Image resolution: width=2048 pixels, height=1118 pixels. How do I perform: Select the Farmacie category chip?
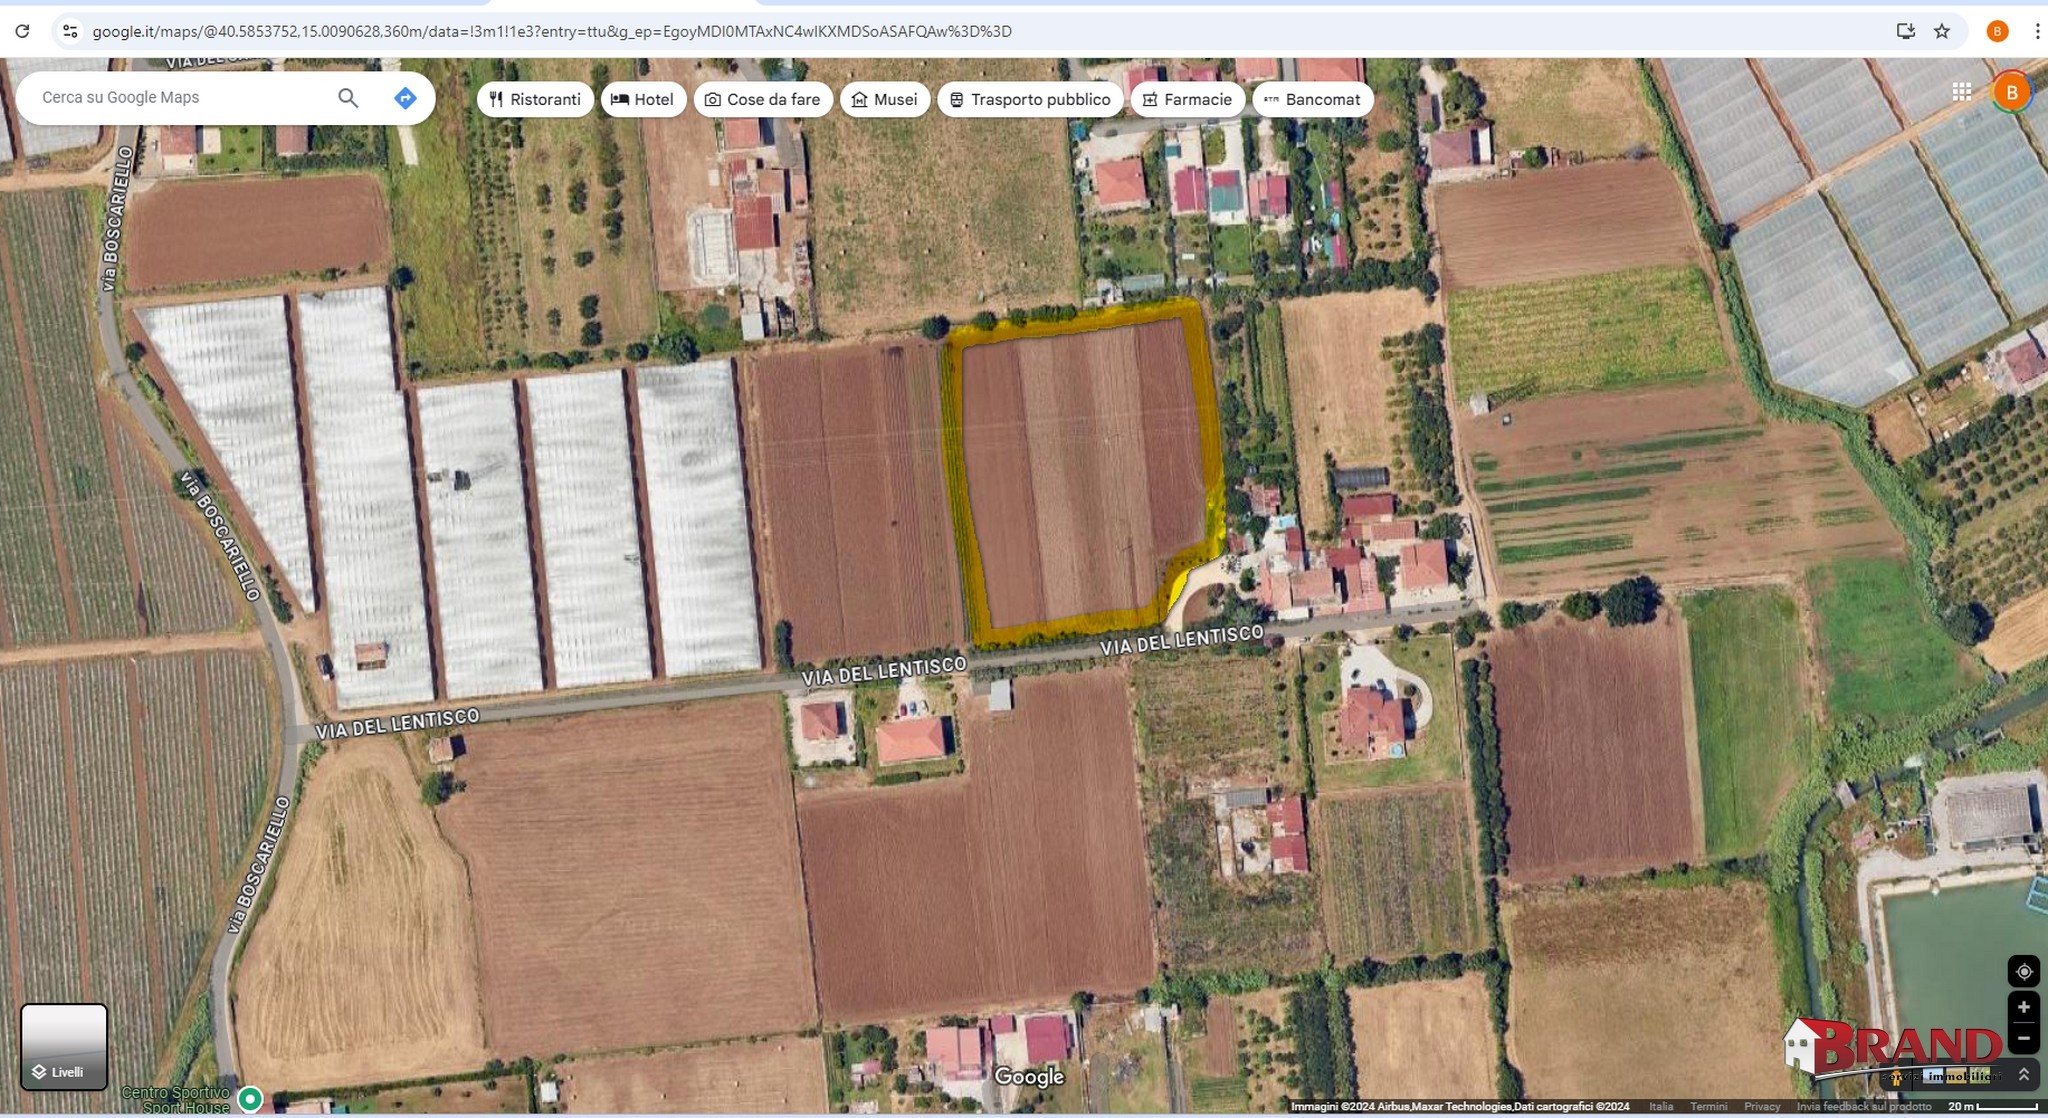(x=1188, y=99)
